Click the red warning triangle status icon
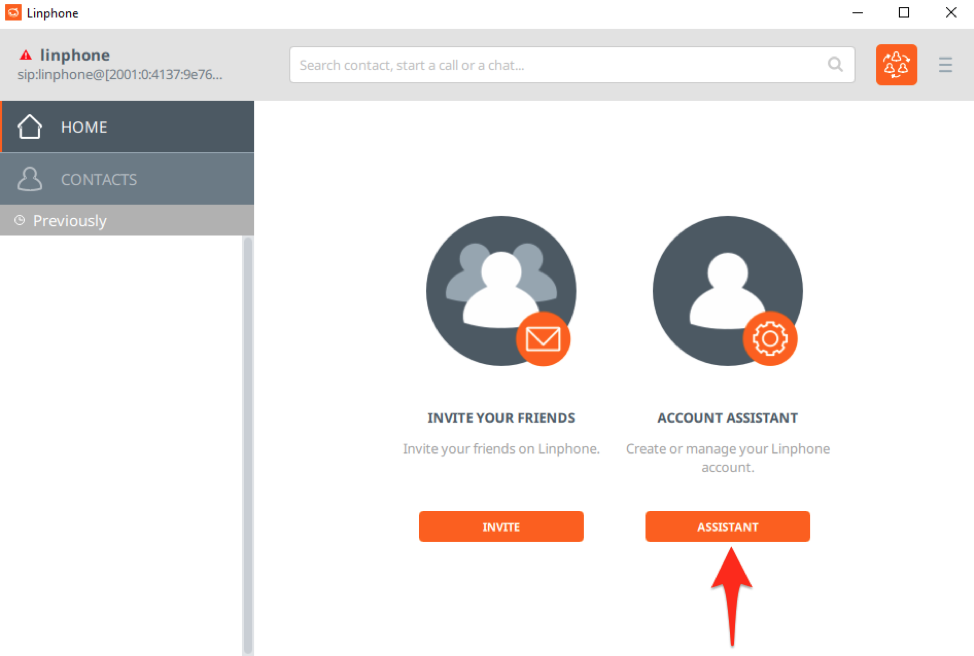Viewport: 974px width, 656px height. pos(26,55)
